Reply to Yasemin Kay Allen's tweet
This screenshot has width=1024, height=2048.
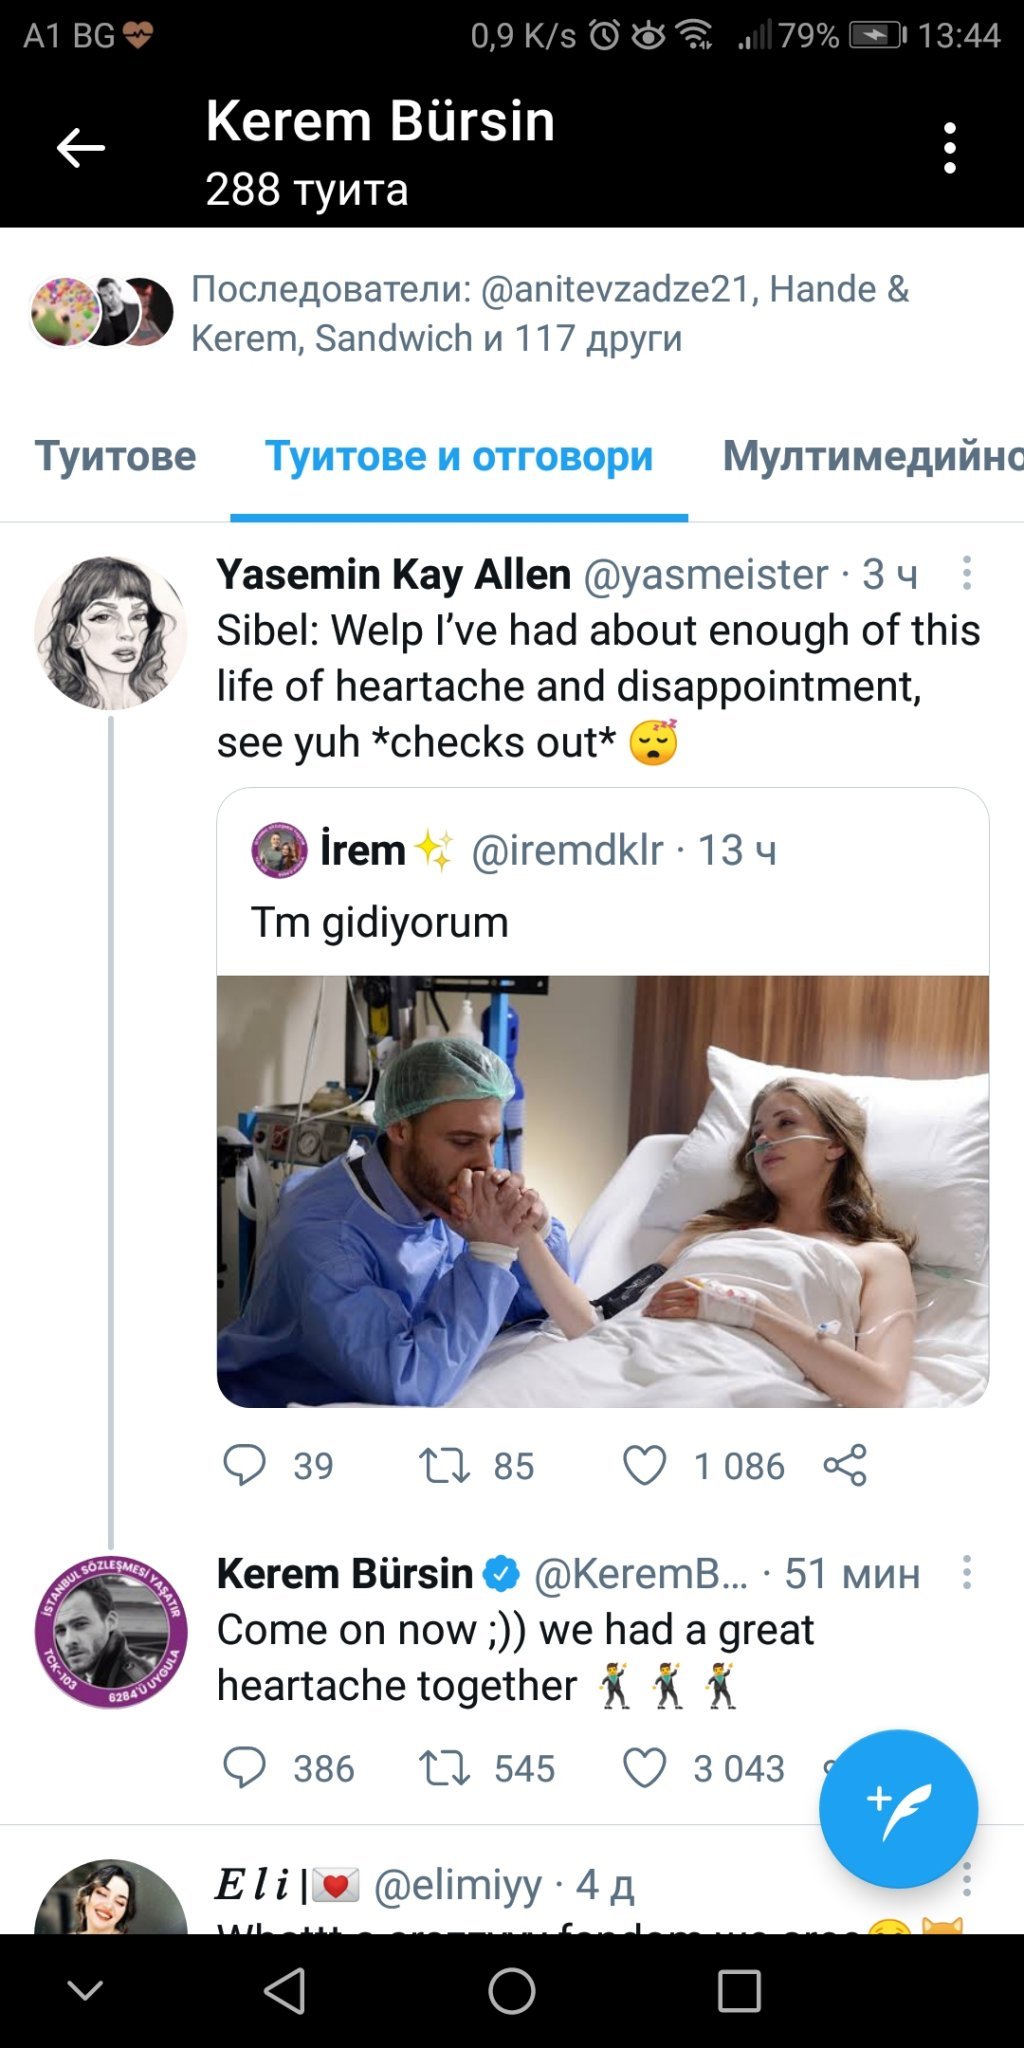point(244,1465)
